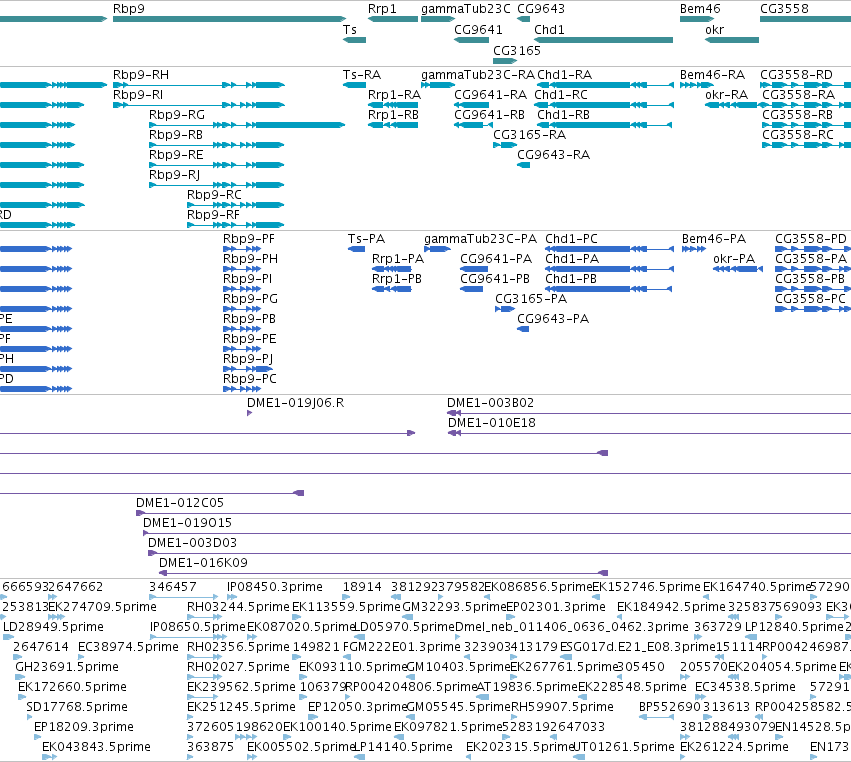This screenshot has width=851, height=762.
Task: Click the long Chd1 gene bar in top track
Action: pos(604,40)
